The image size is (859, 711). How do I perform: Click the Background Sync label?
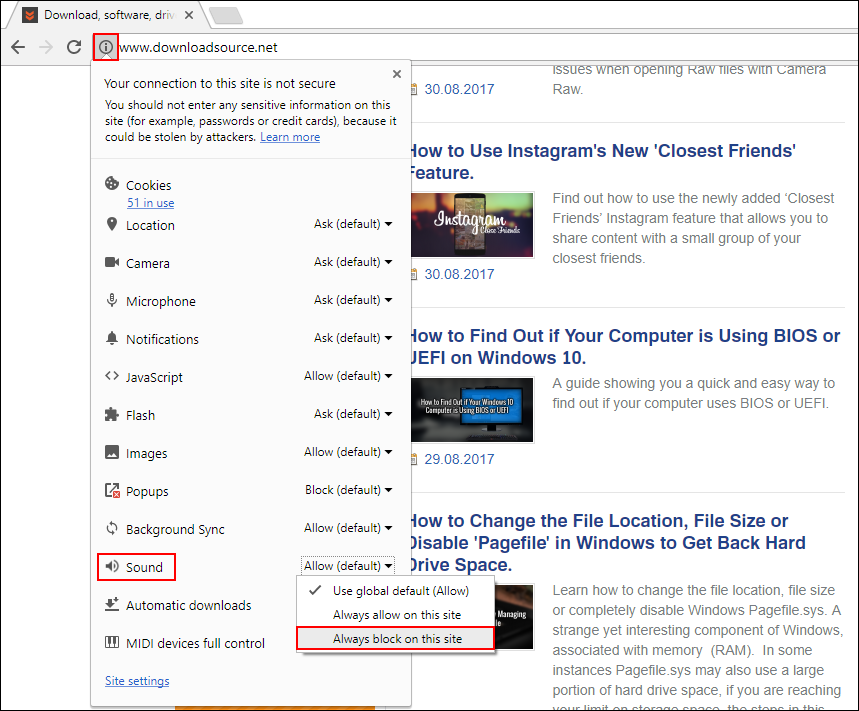click(x=175, y=529)
